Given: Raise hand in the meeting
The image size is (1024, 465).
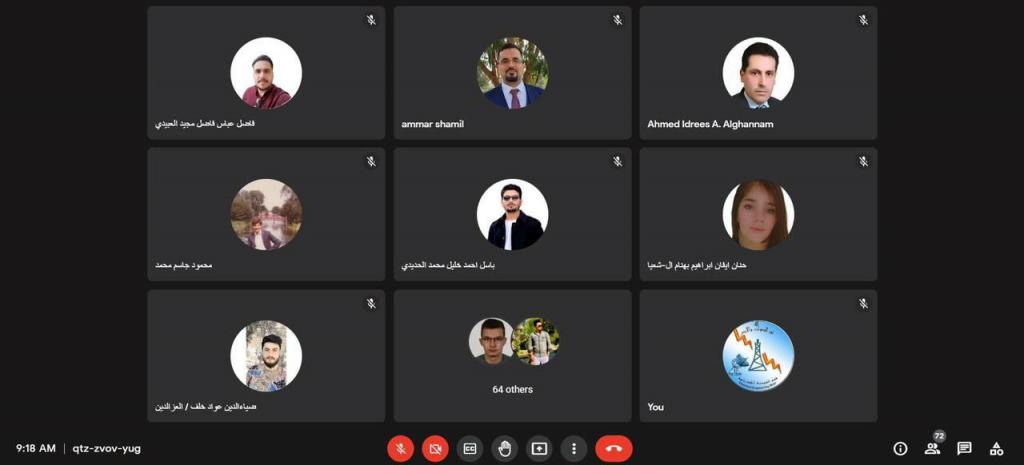Looking at the screenshot, I should [x=504, y=449].
